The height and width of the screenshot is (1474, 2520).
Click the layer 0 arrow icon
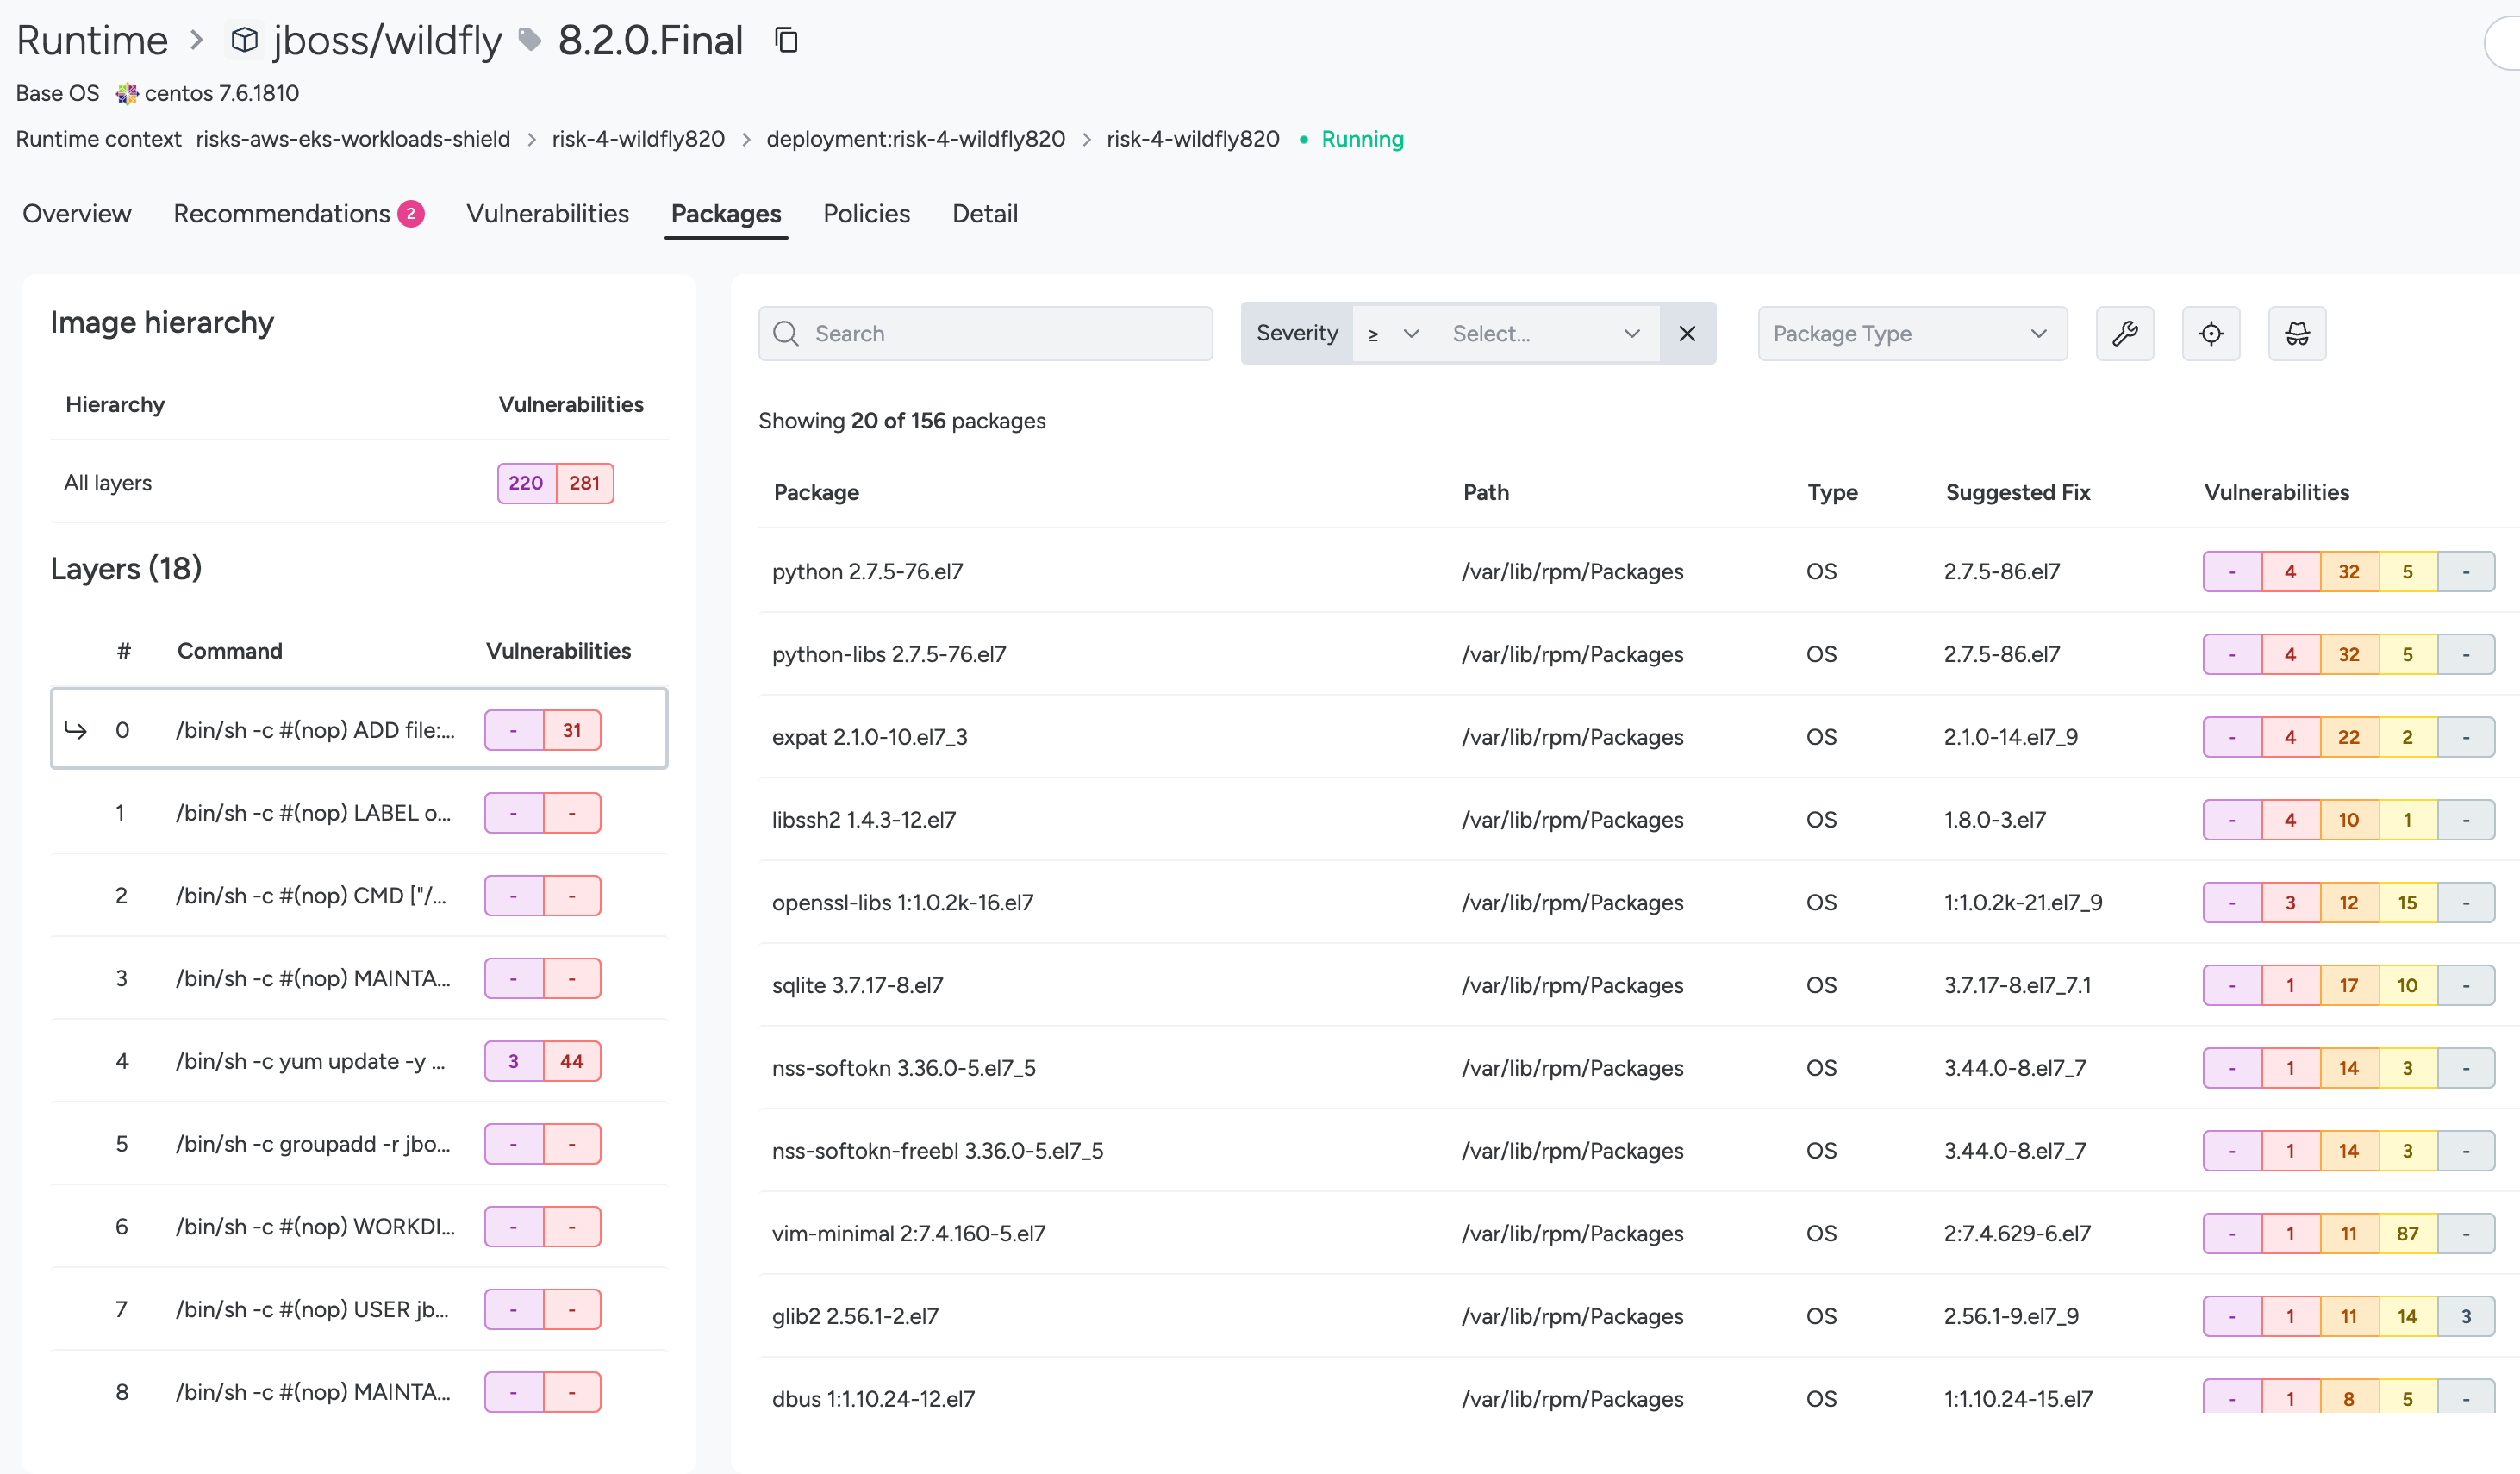pyautogui.click(x=76, y=729)
